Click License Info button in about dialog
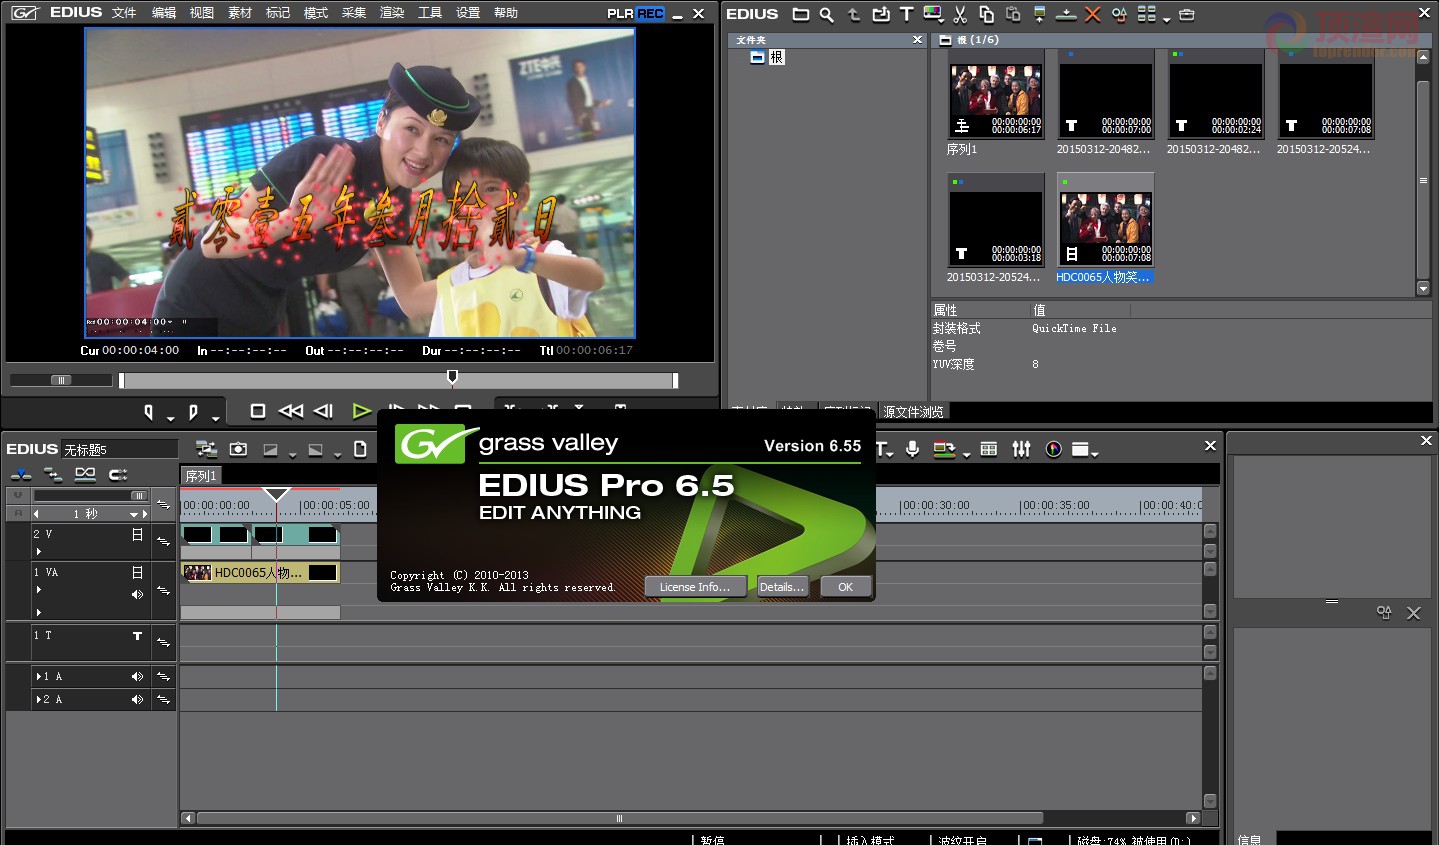The height and width of the screenshot is (845, 1439). click(x=695, y=587)
